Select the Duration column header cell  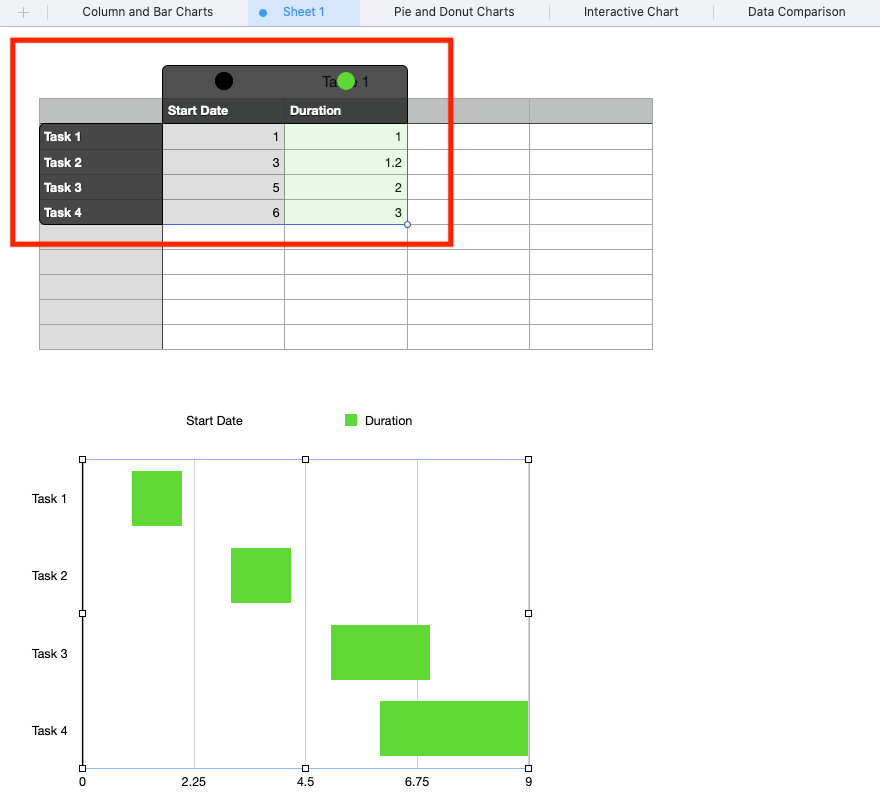[345, 111]
